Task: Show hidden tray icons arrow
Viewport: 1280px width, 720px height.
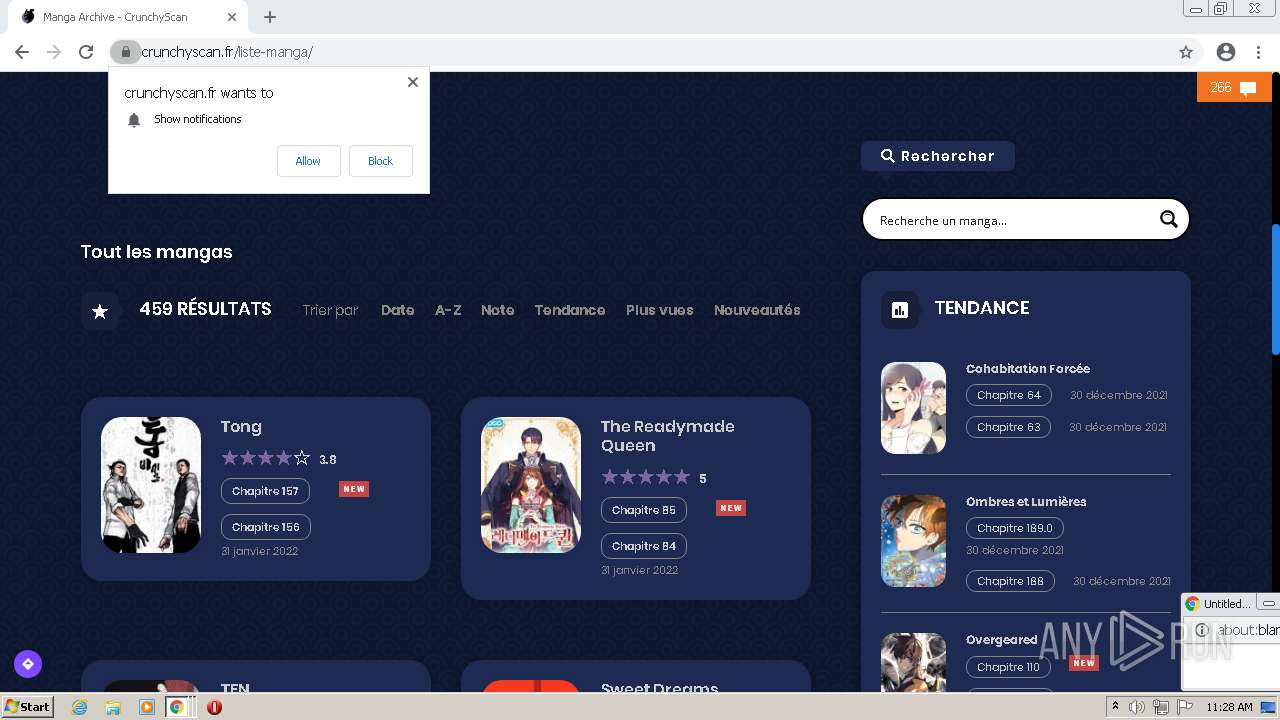Action: (x=1115, y=707)
